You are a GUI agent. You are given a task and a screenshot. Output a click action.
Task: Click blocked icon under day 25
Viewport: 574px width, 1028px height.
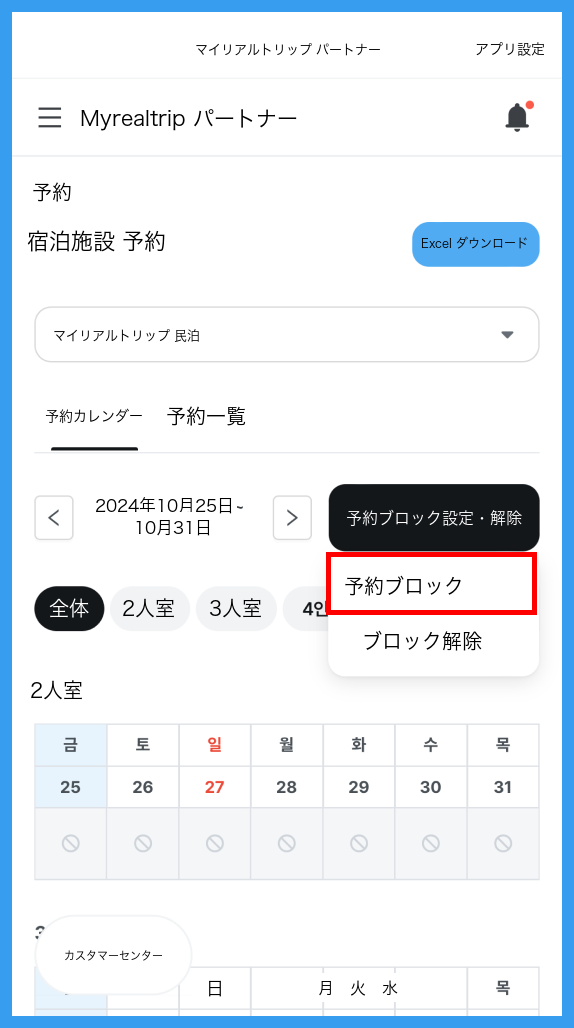pos(71,843)
